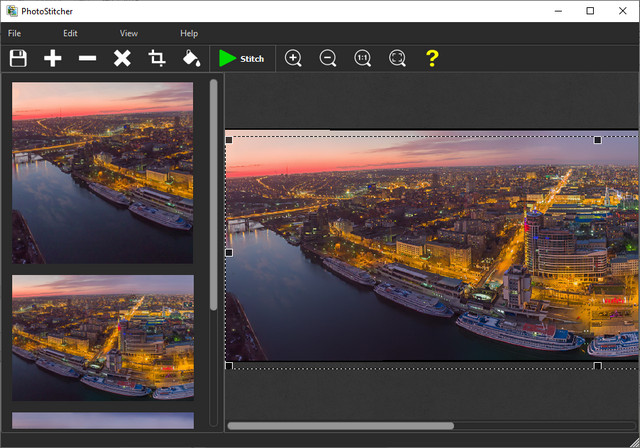Delete all images with the X icon
The width and height of the screenshot is (640, 448).
click(x=122, y=59)
